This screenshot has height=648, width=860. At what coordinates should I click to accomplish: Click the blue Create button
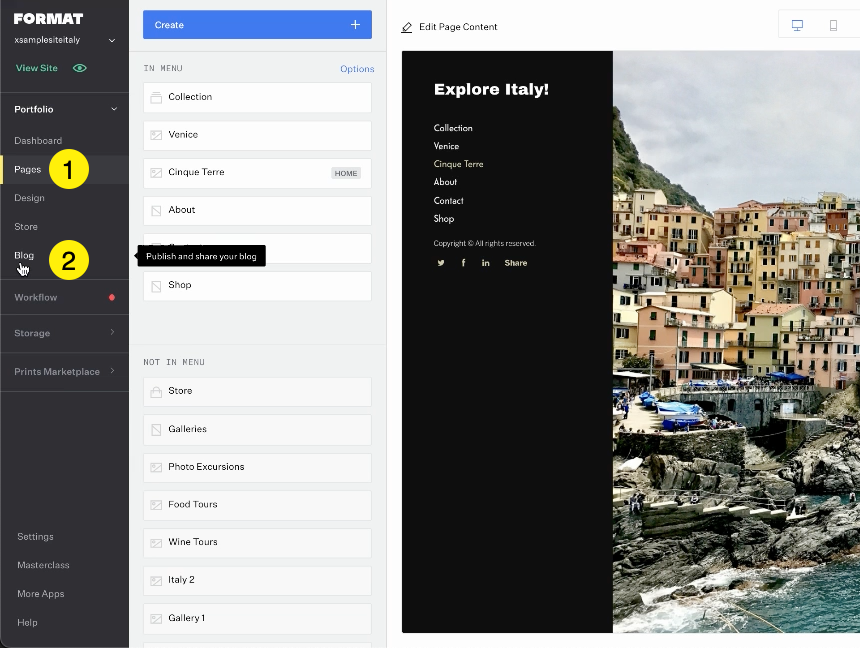(257, 25)
